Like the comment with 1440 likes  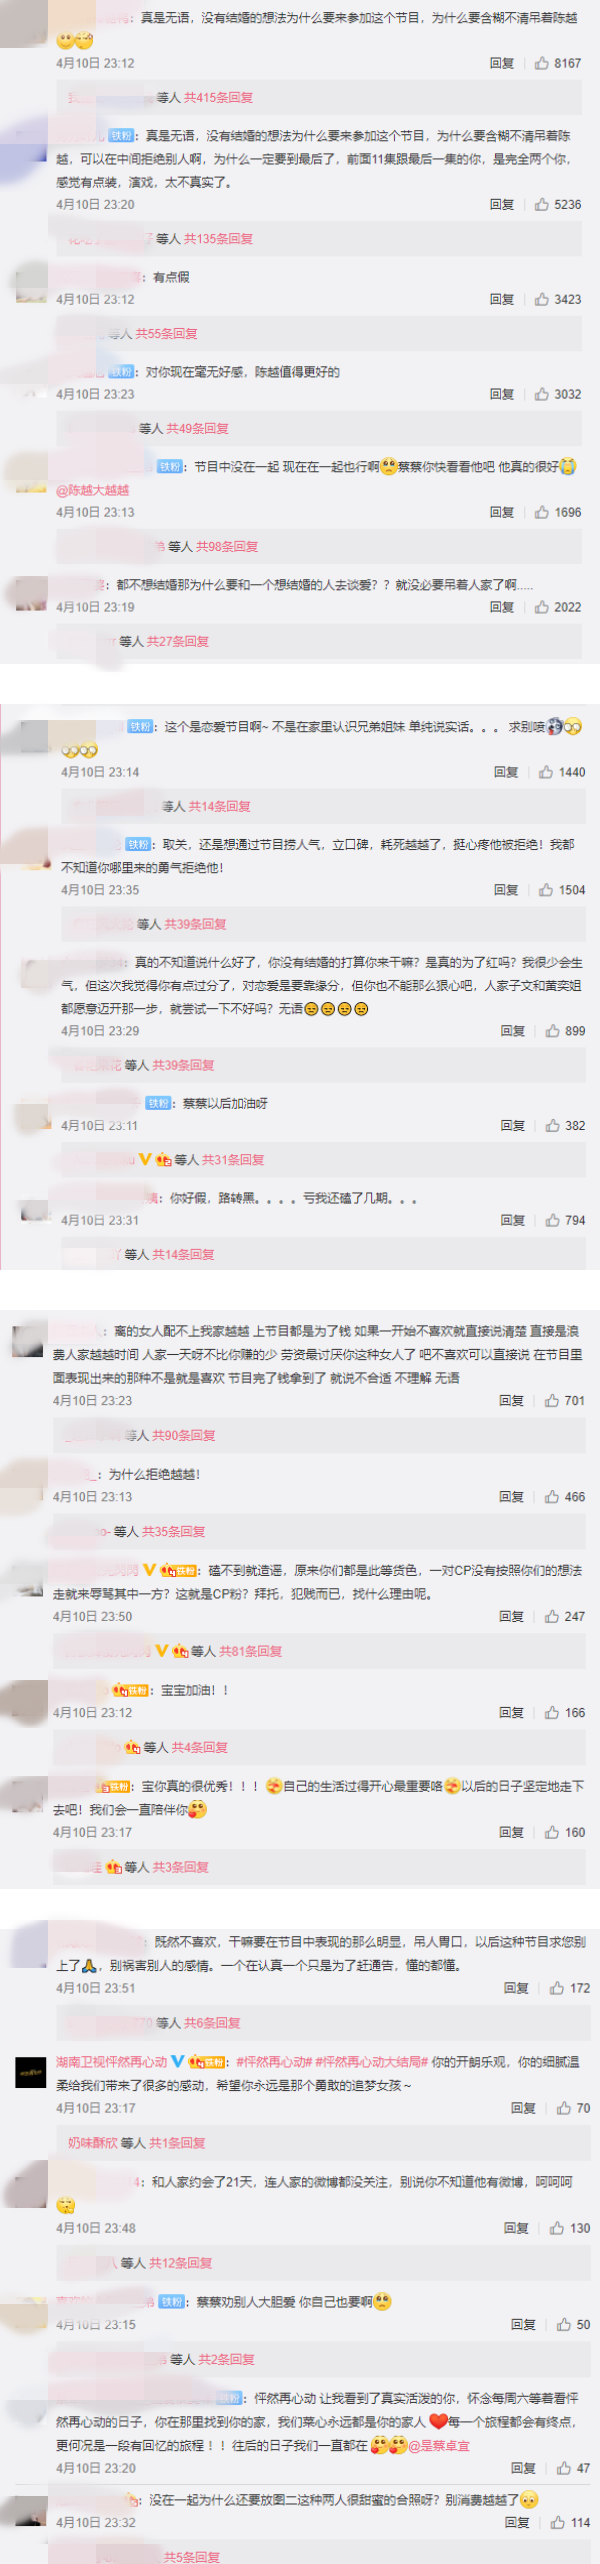tap(545, 772)
